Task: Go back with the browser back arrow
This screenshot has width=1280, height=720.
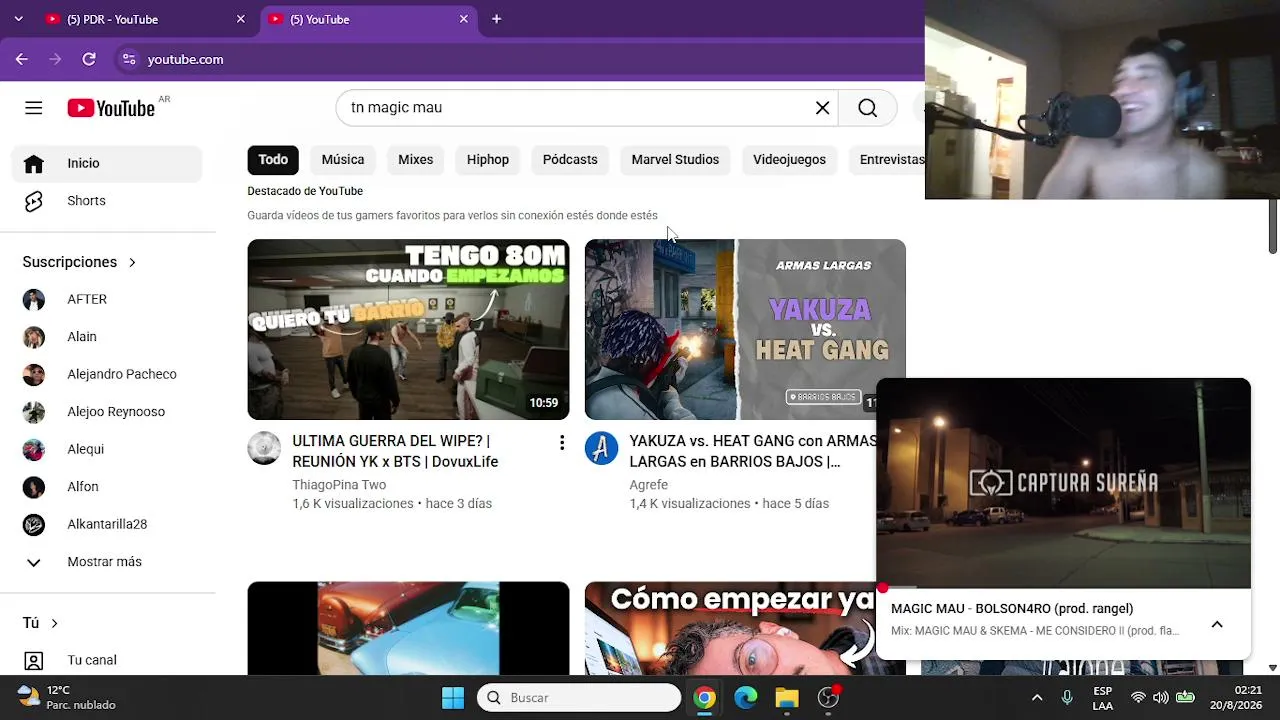Action: [x=22, y=59]
